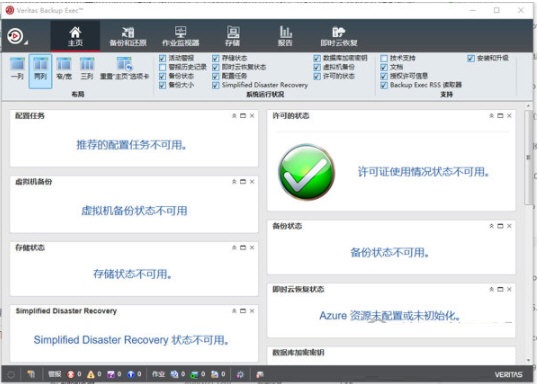Screen dimensions: 538x384
Task: Click the 重置"主页"选项卡 icon
Action: 124,69
